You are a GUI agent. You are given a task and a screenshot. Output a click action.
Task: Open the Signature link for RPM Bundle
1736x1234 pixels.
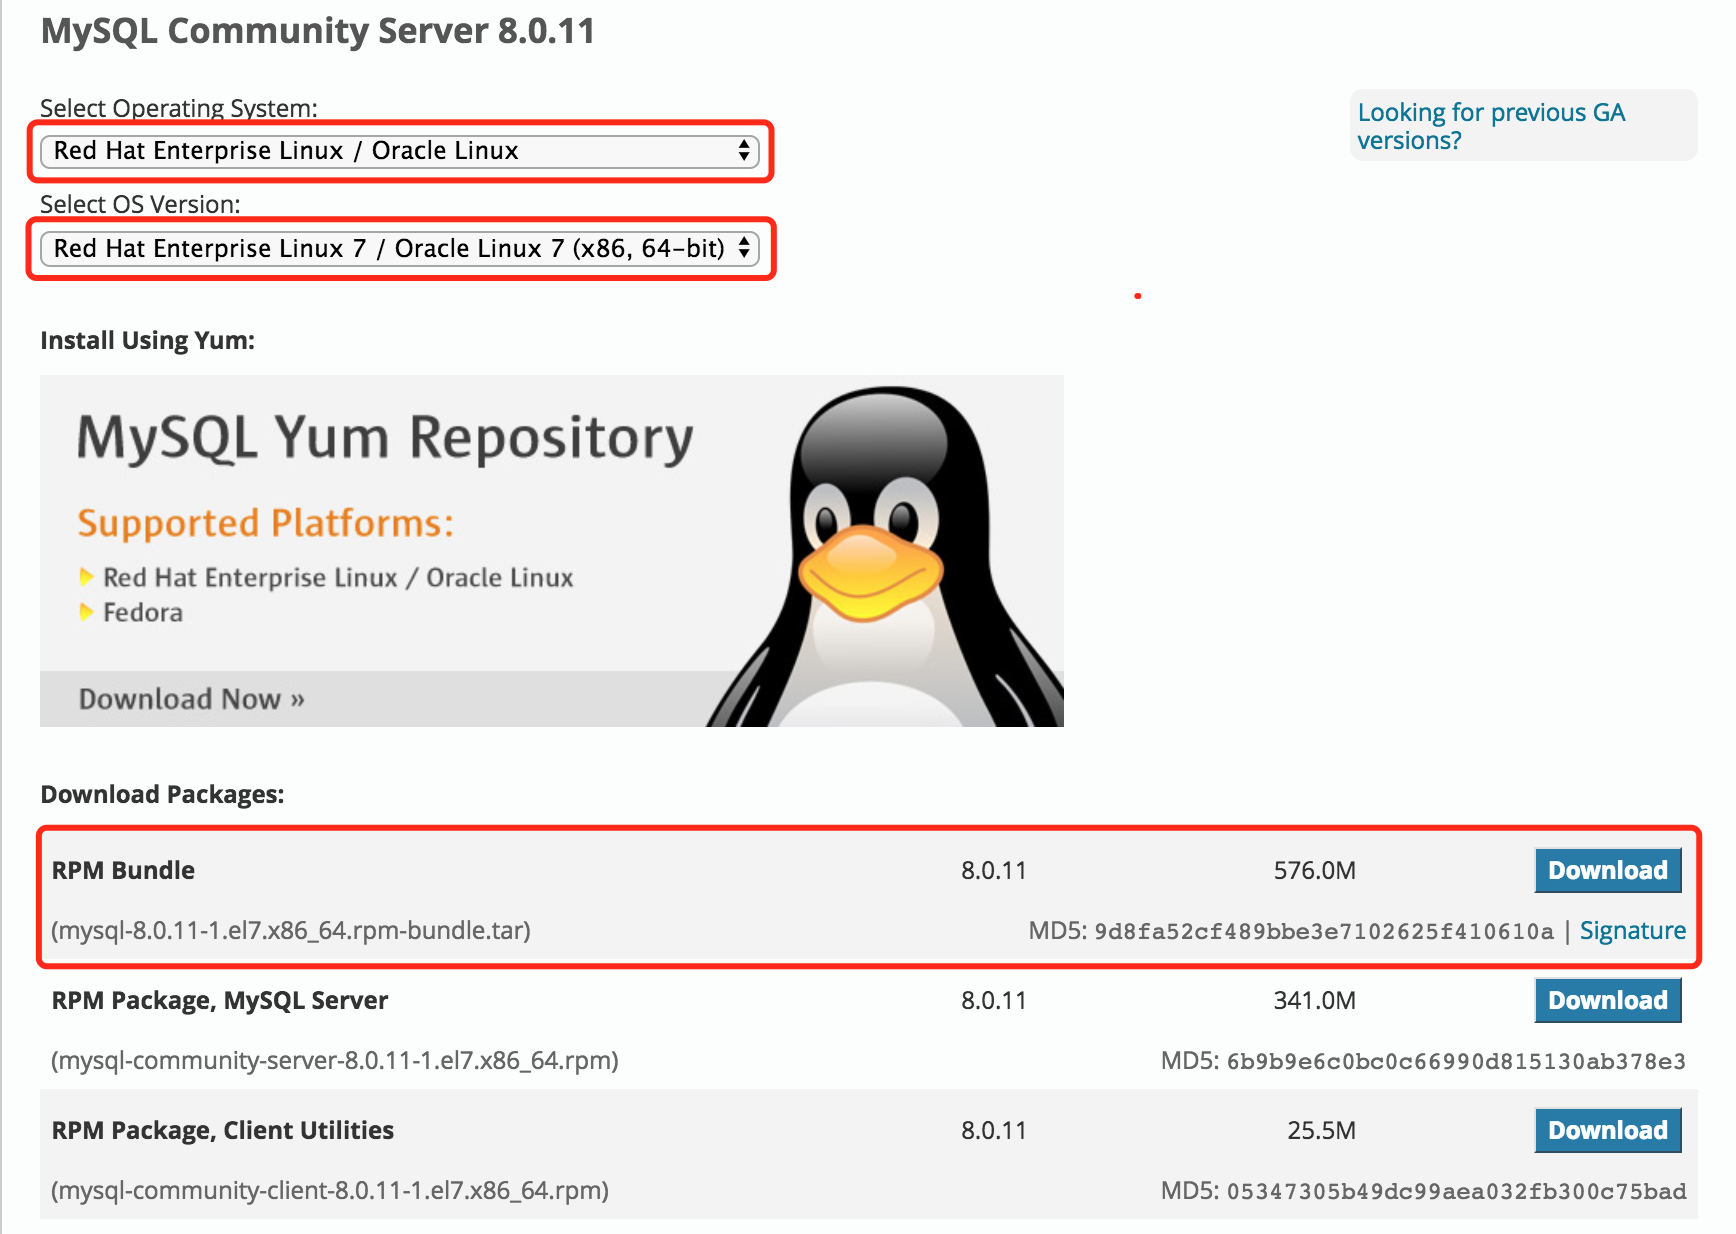coord(1632,931)
